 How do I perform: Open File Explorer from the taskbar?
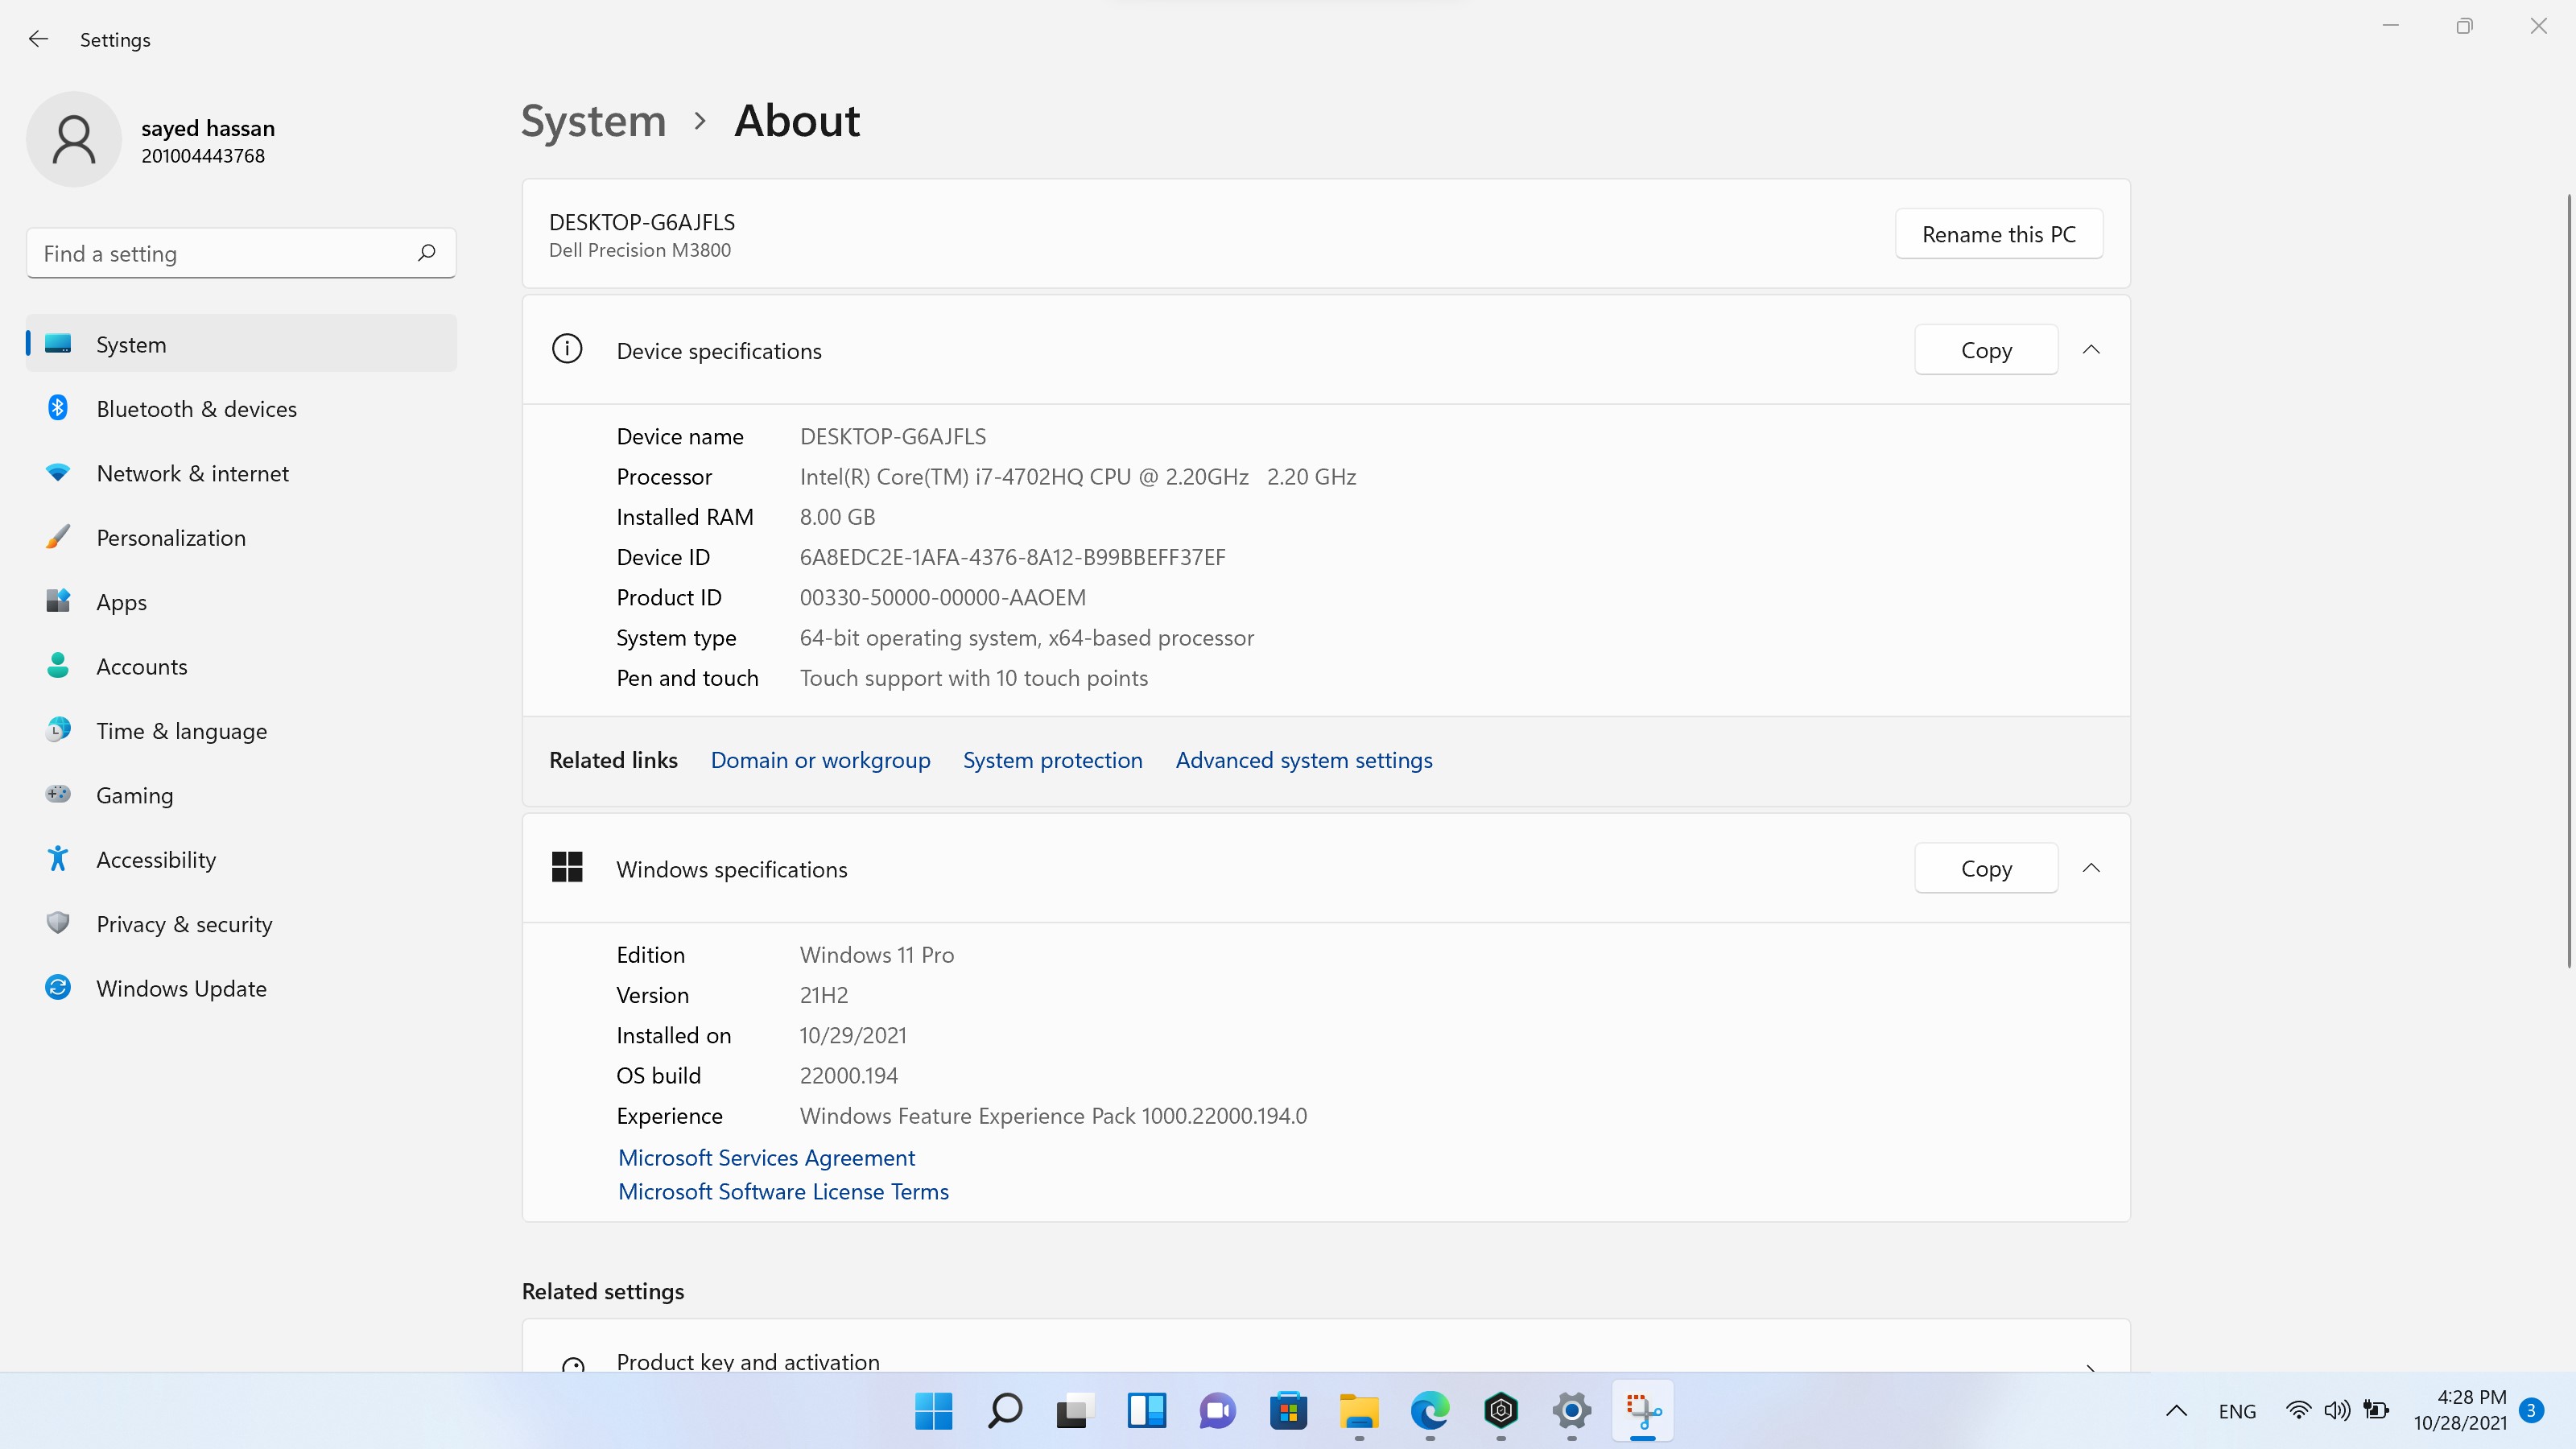pyautogui.click(x=1359, y=1411)
